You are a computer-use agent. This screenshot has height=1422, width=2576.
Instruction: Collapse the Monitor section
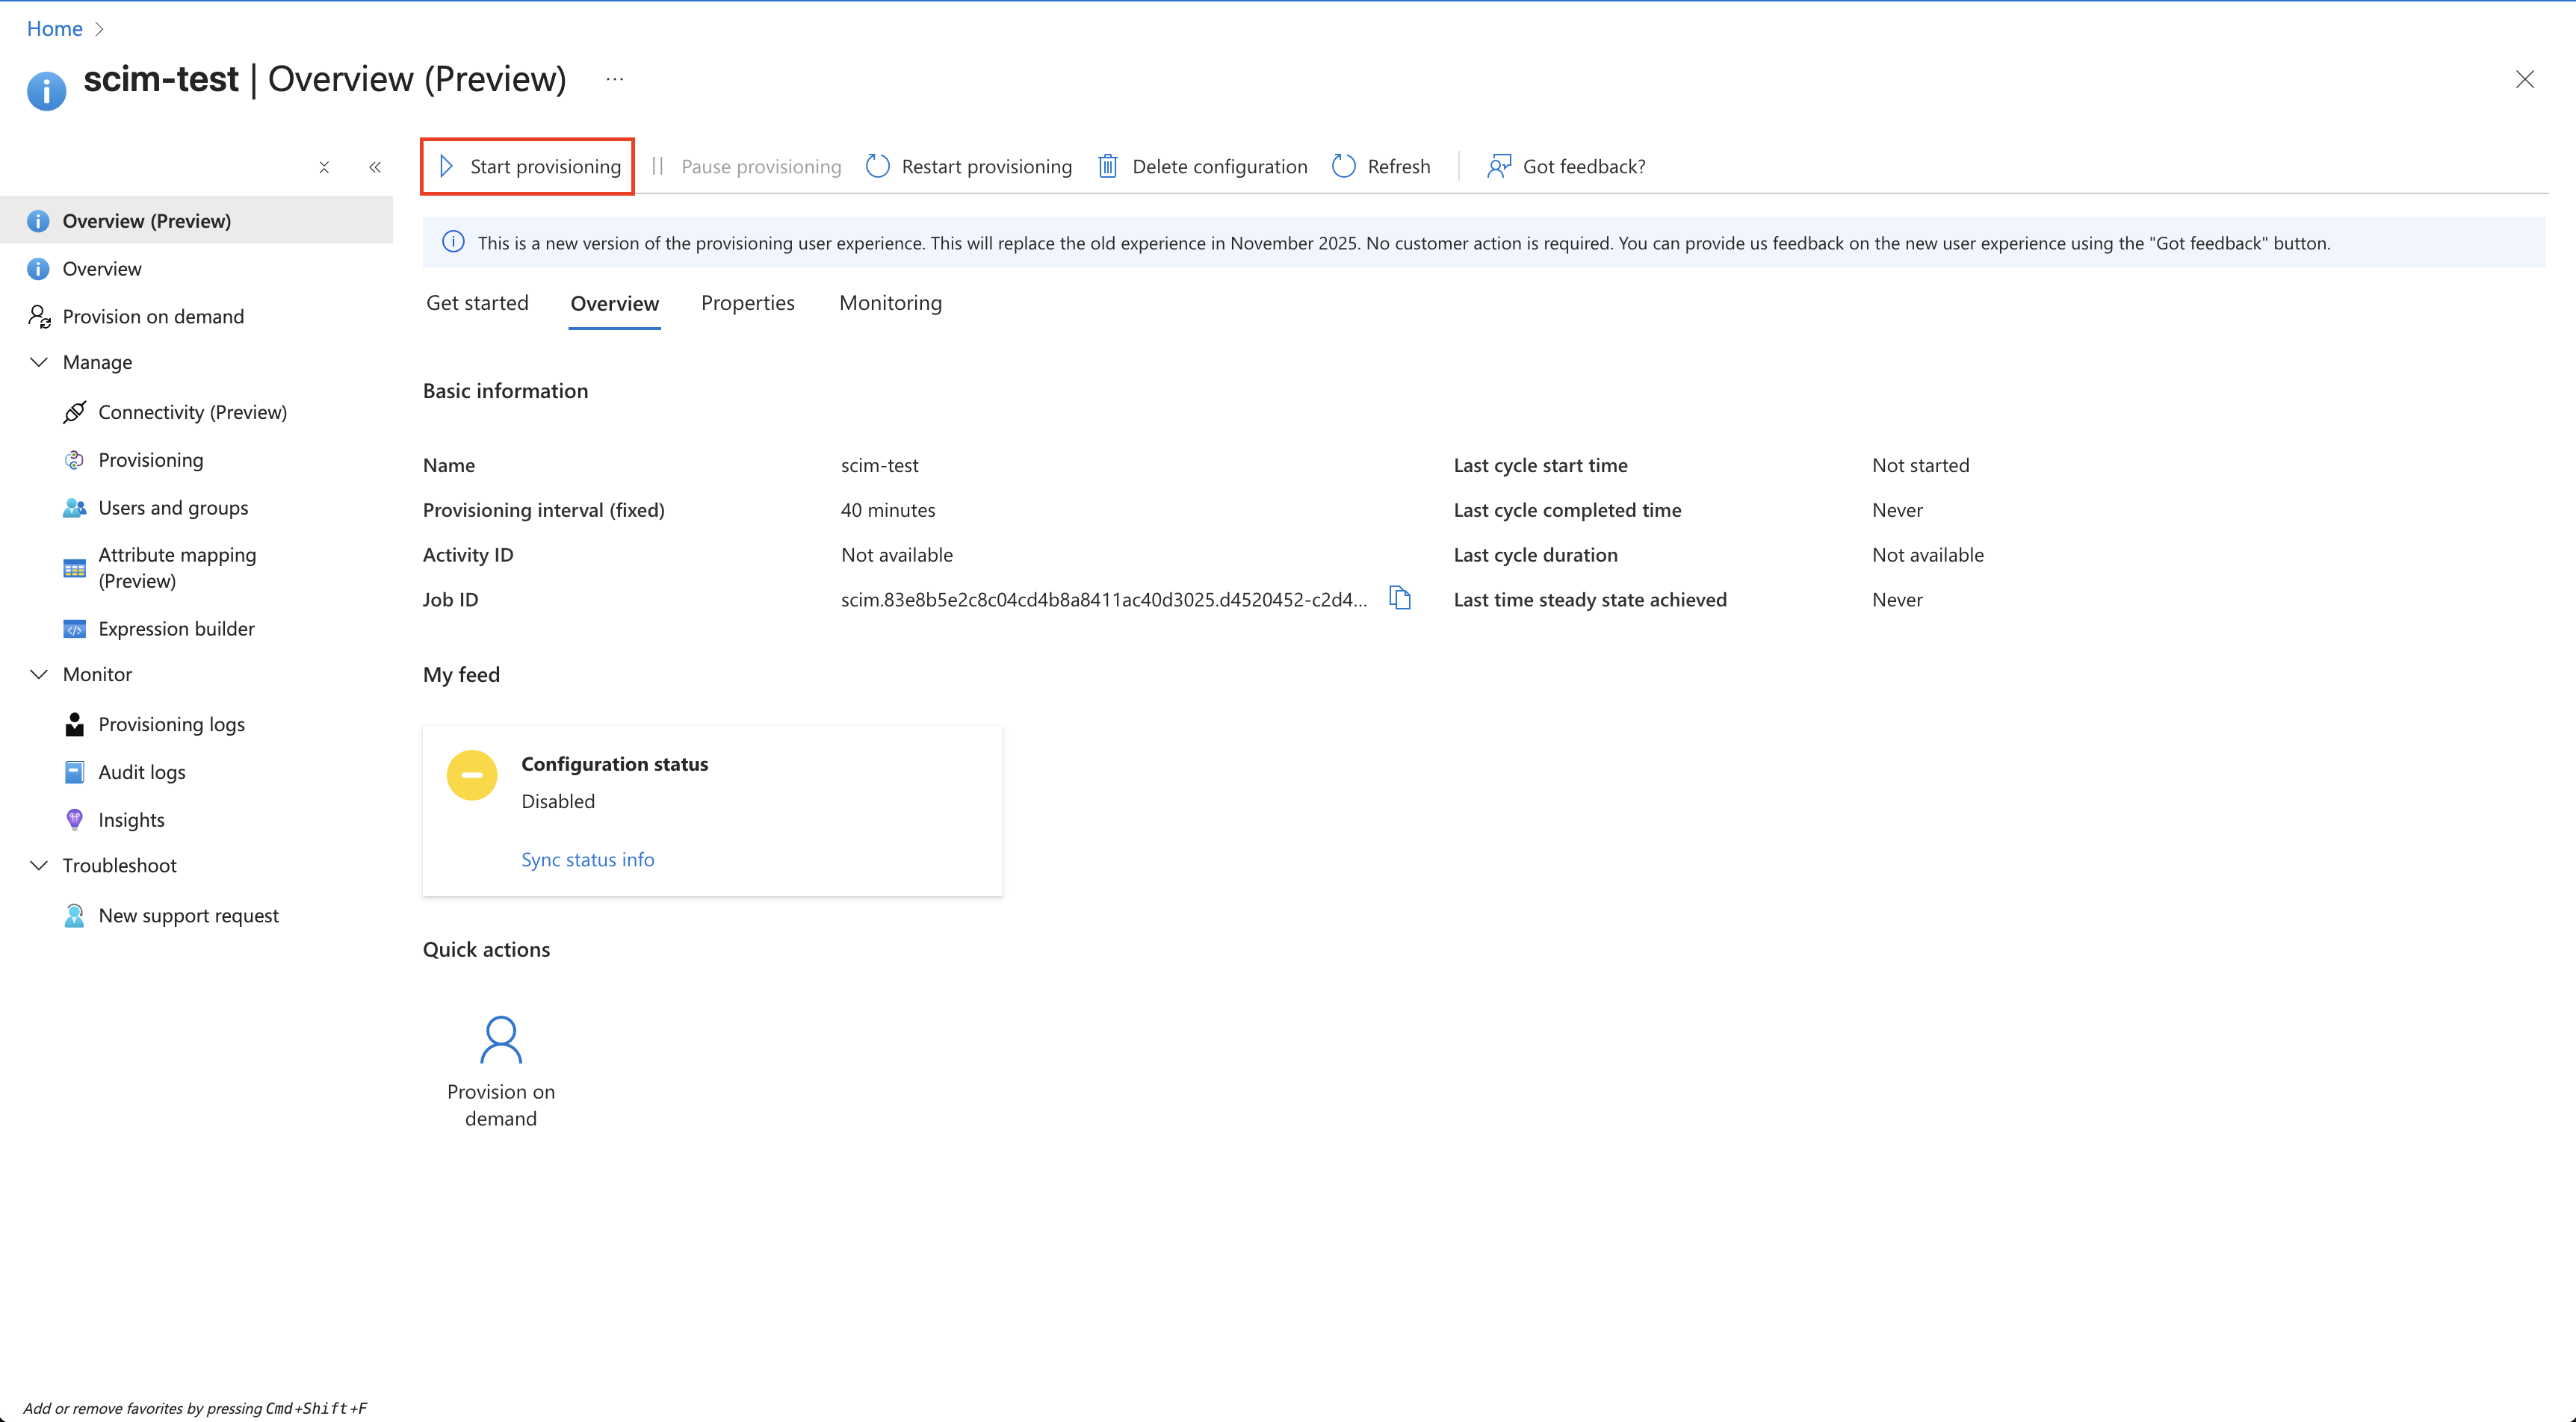(x=39, y=674)
